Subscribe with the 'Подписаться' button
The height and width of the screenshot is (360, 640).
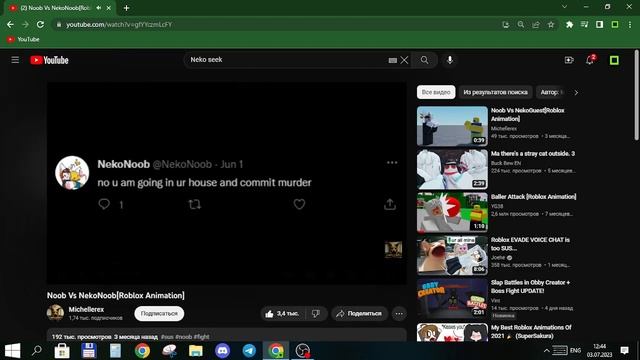pyautogui.click(x=159, y=313)
